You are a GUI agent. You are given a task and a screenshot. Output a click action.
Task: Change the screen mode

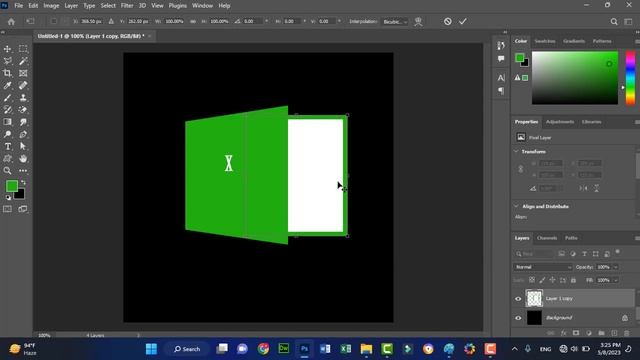tap(23, 209)
